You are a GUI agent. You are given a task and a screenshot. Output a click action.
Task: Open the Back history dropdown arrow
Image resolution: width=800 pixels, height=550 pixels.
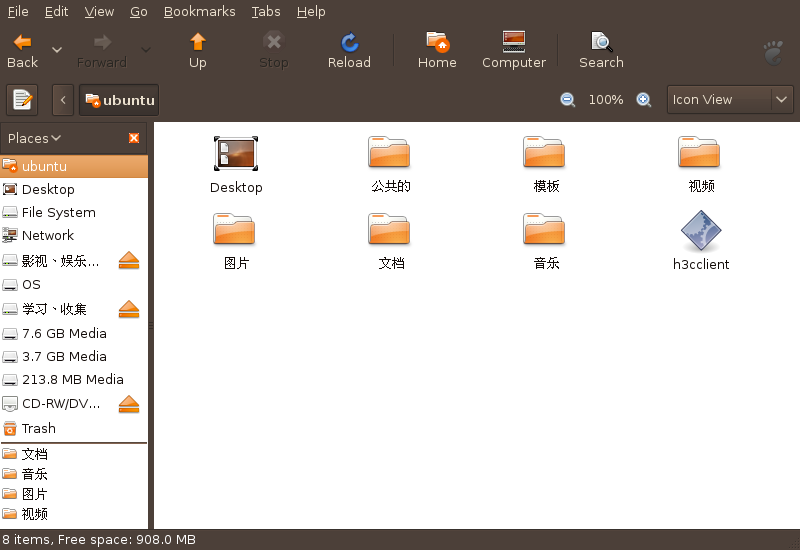[x=57, y=50]
